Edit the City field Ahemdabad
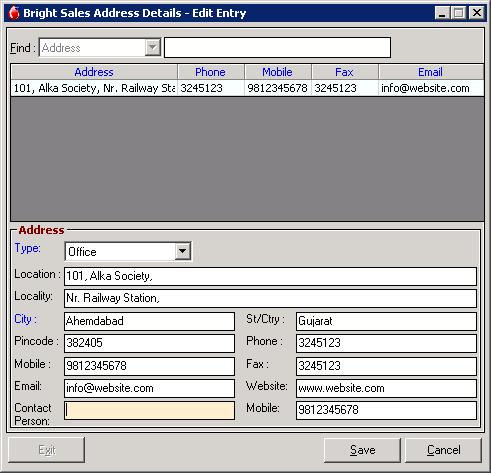 [149, 321]
